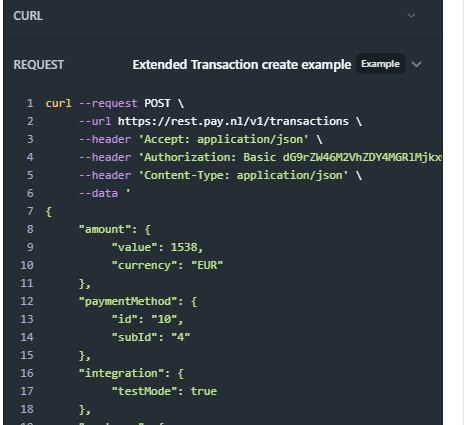Click the https://rest.pay.nl/v1/transactions URL
Image resolution: width=470 pixels, height=425 pixels.
[233, 121]
